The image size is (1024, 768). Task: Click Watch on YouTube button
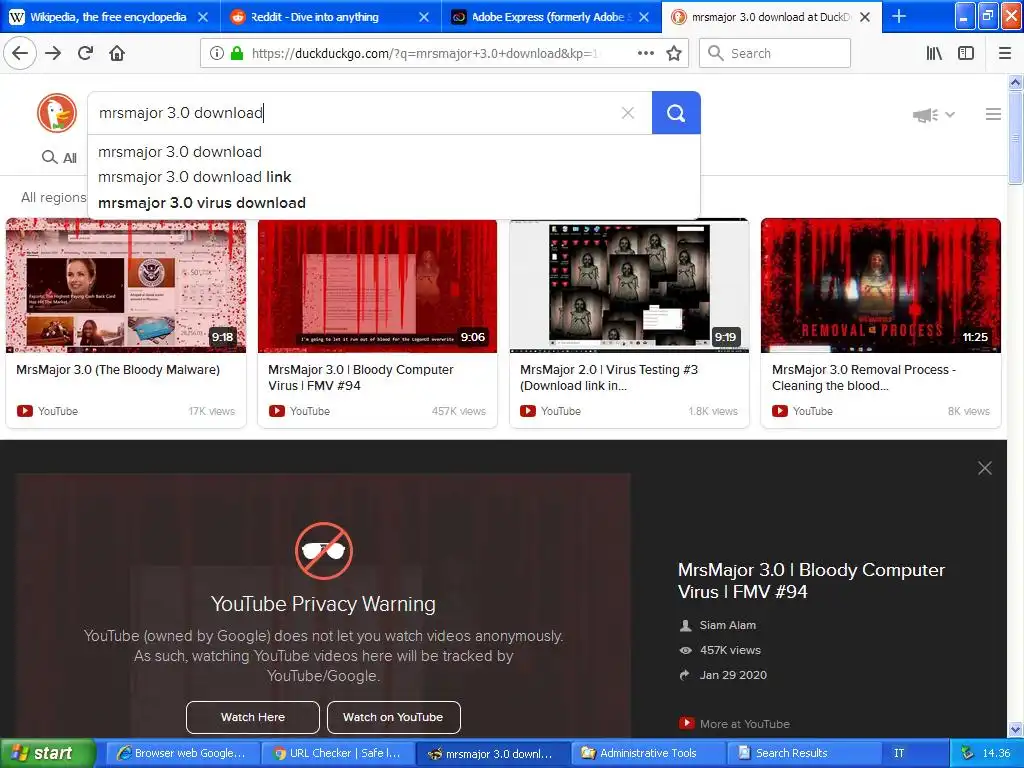pos(393,717)
